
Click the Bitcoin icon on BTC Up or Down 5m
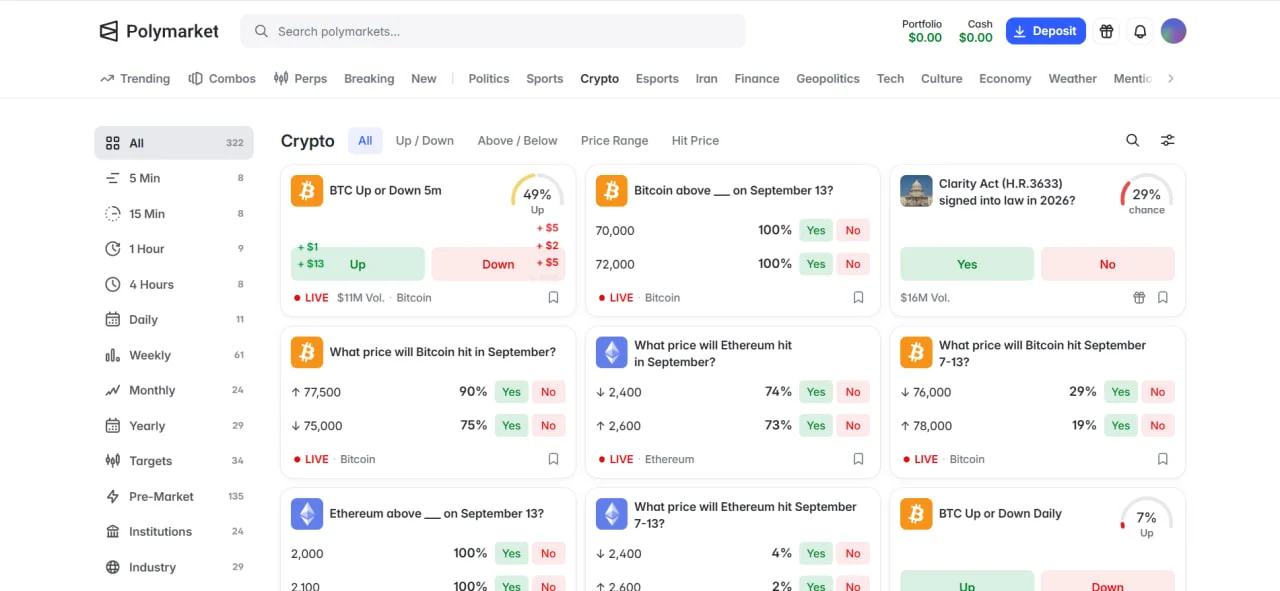pos(307,190)
